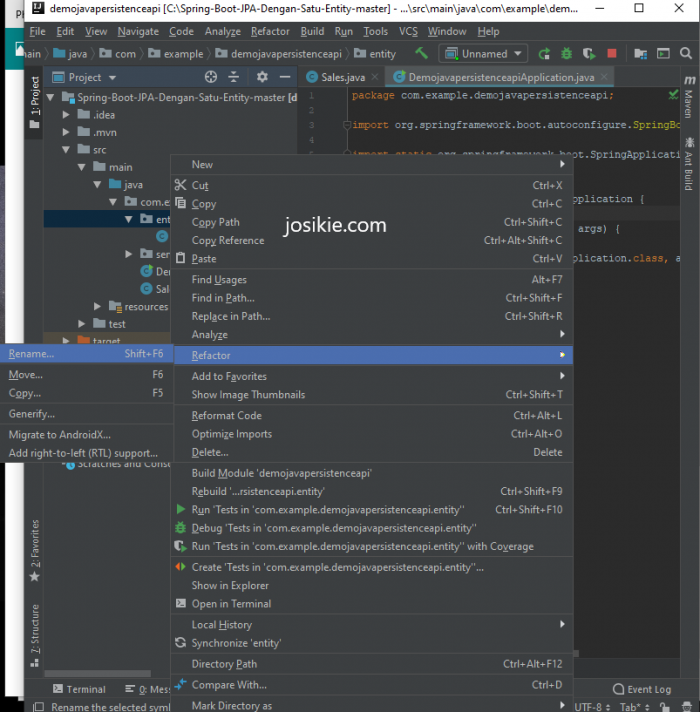Click the horizontal scrollbar in Project panel
The width and height of the screenshot is (700, 712).
pos(98,673)
